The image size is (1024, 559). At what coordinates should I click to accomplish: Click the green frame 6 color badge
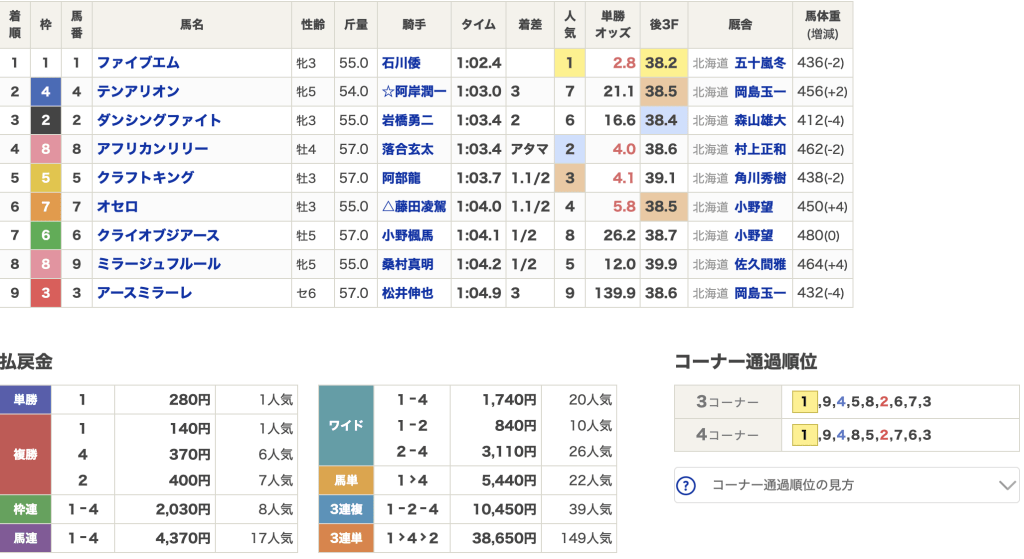[x=46, y=235]
